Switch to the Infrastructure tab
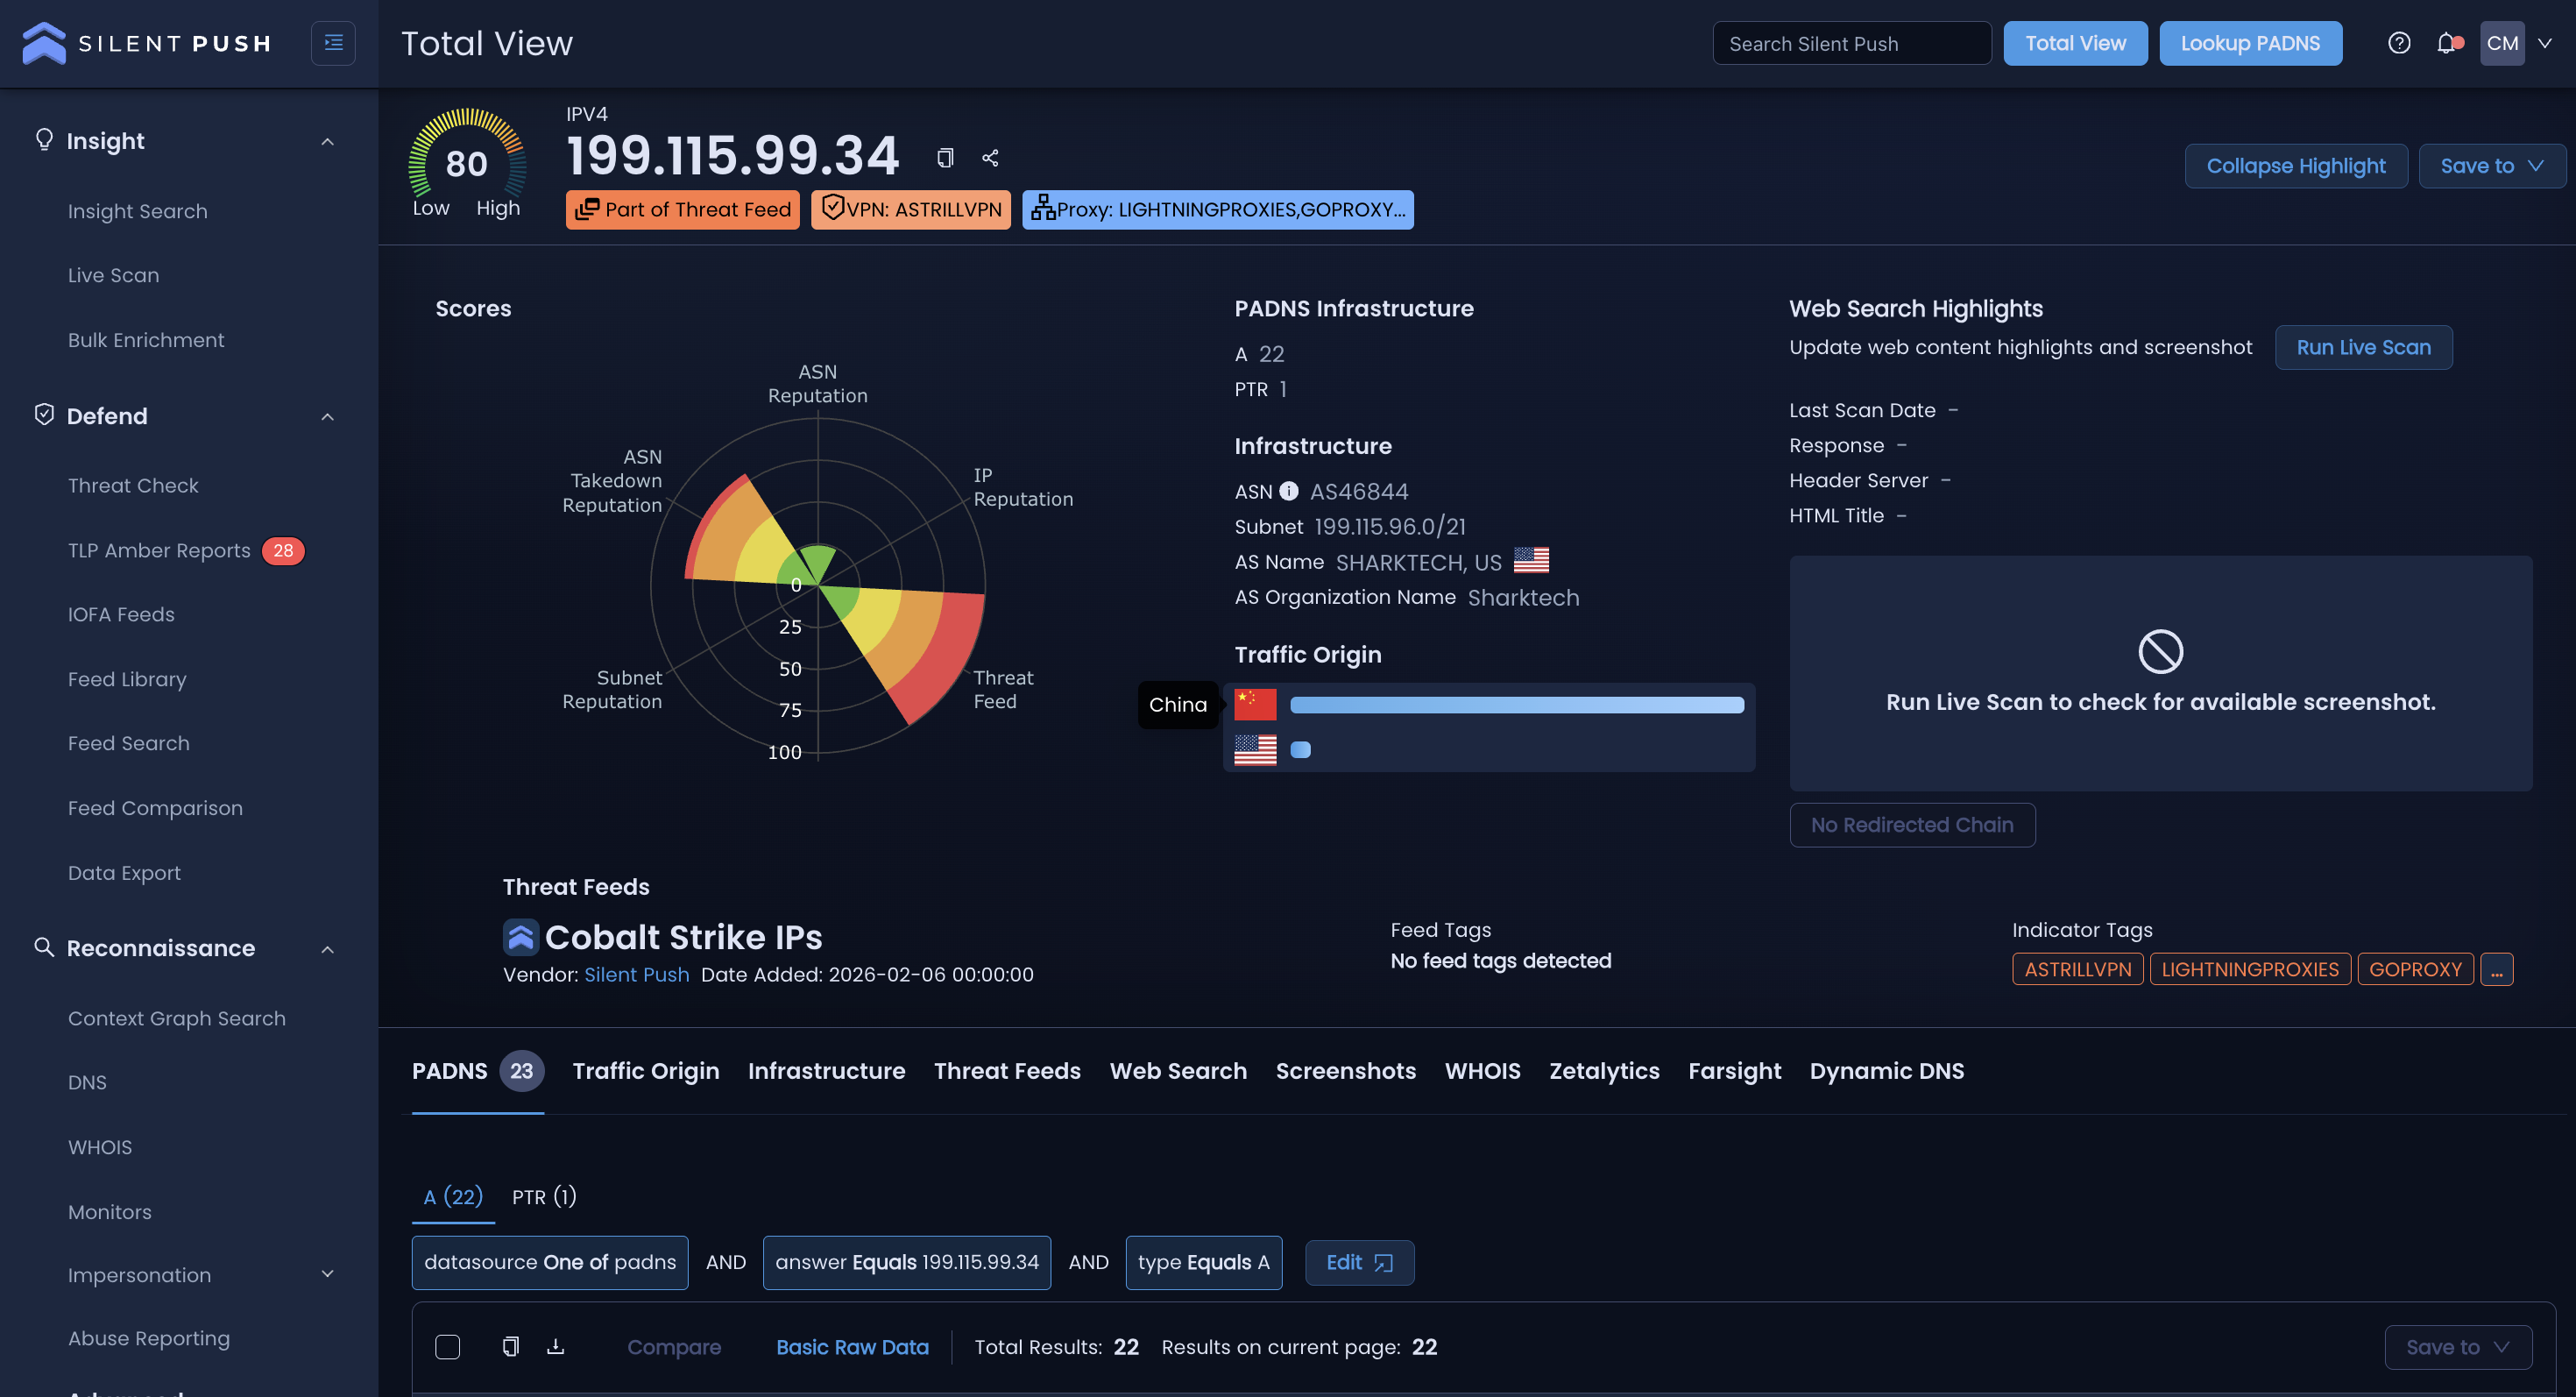This screenshot has height=1397, width=2576. (826, 1071)
